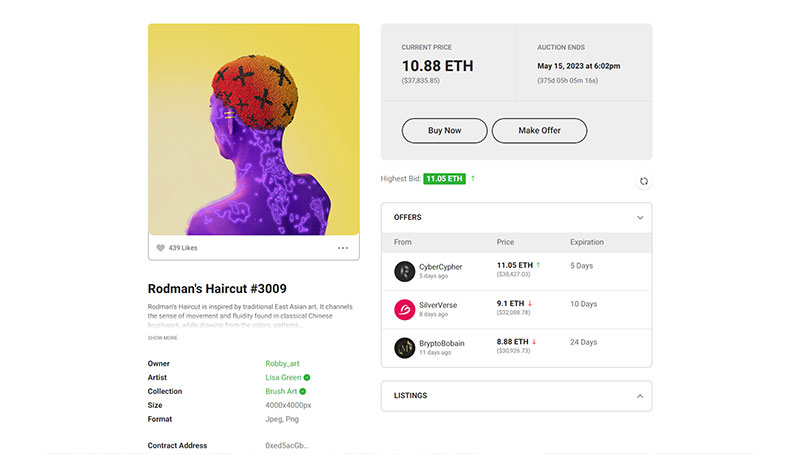Open the three-dot more options menu
800x454 pixels.
tap(343, 248)
